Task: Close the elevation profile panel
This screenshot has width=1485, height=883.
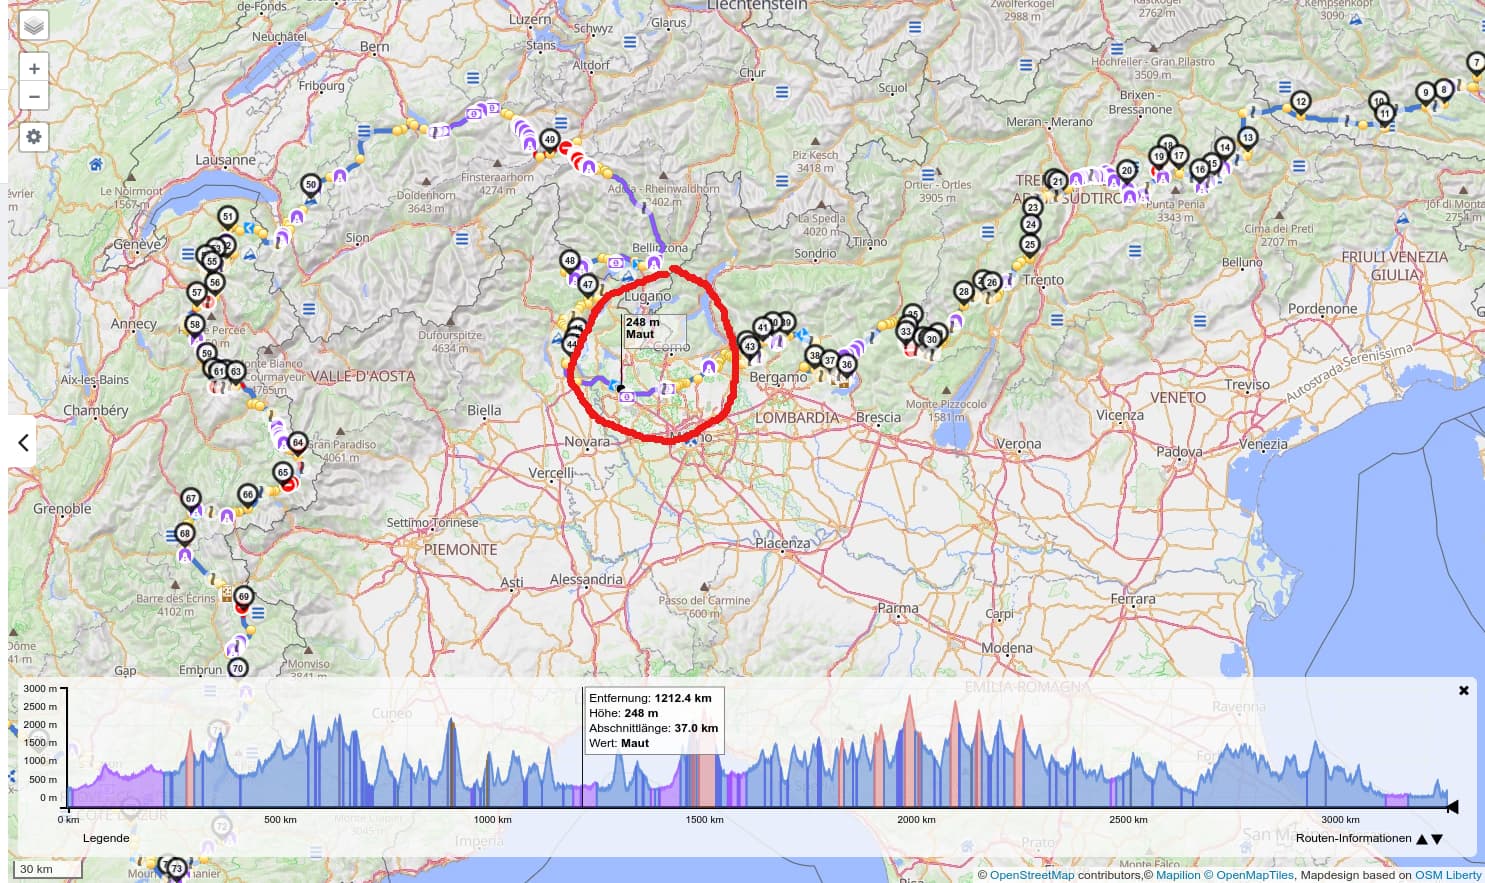Action: pyautogui.click(x=1463, y=690)
